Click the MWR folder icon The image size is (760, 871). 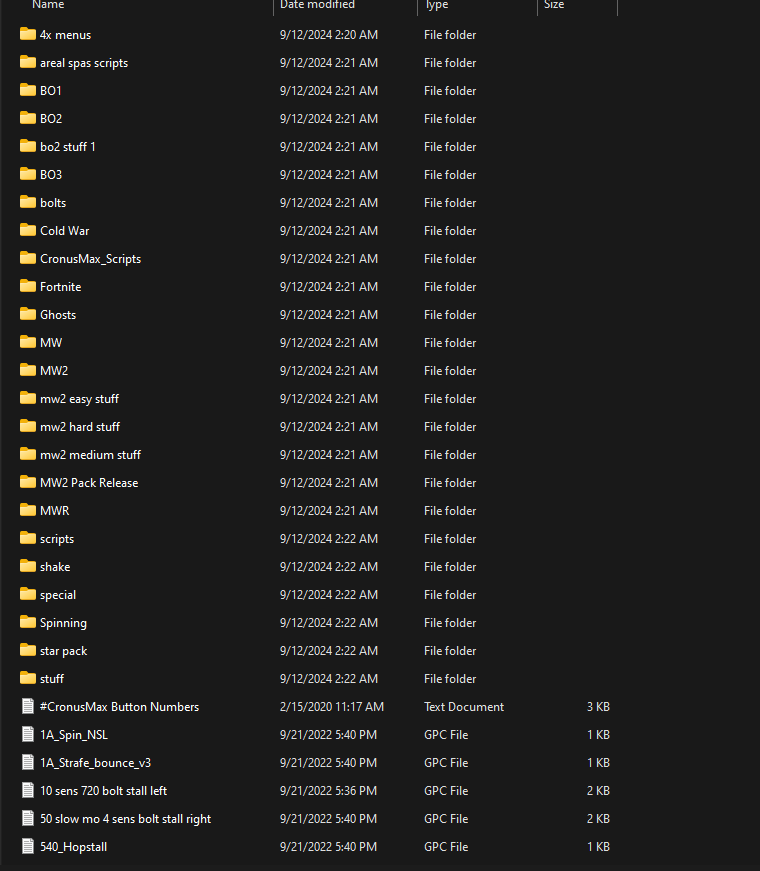tap(28, 510)
